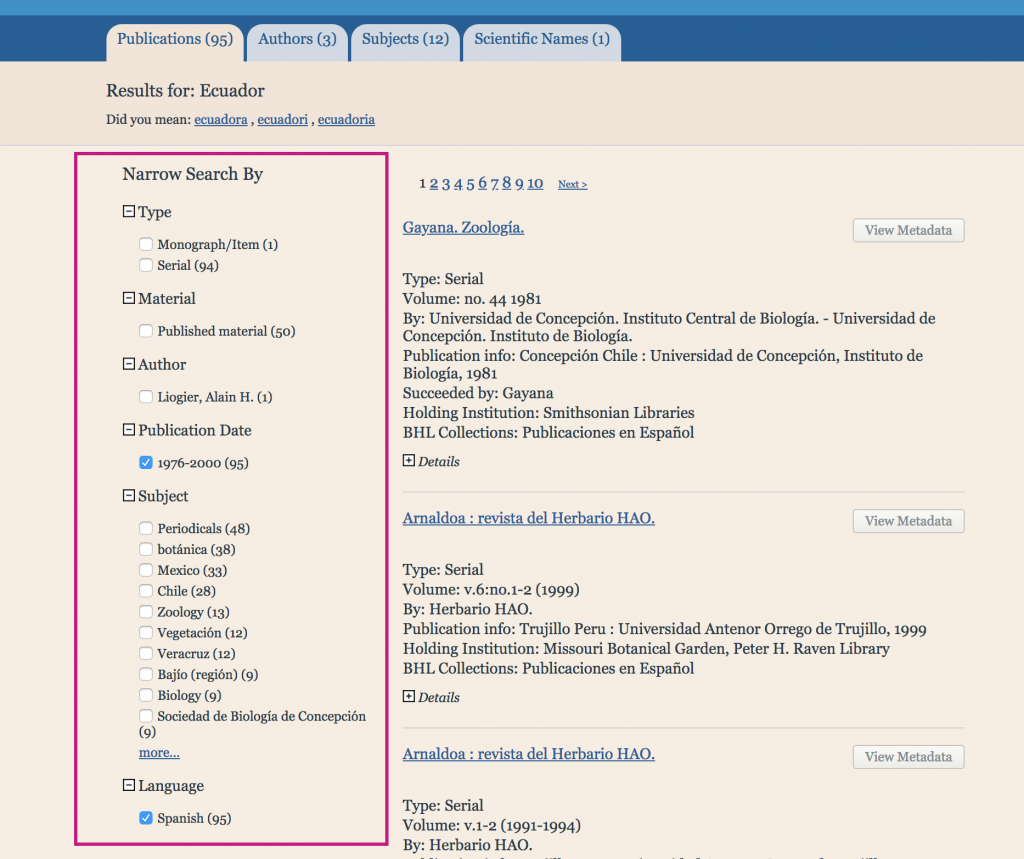Collapse the Author facet section
The image size is (1024, 859).
tap(127, 364)
